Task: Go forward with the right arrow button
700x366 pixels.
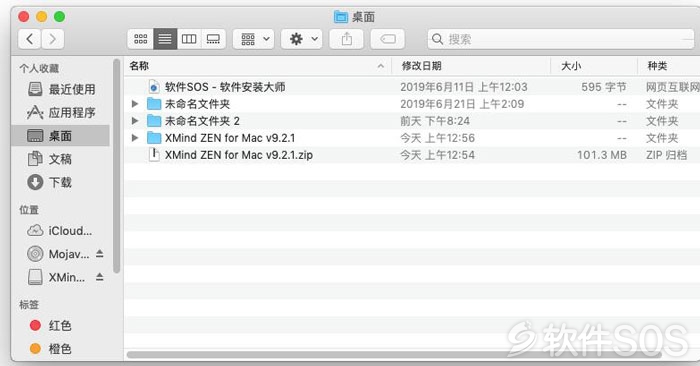Action: (x=53, y=39)
